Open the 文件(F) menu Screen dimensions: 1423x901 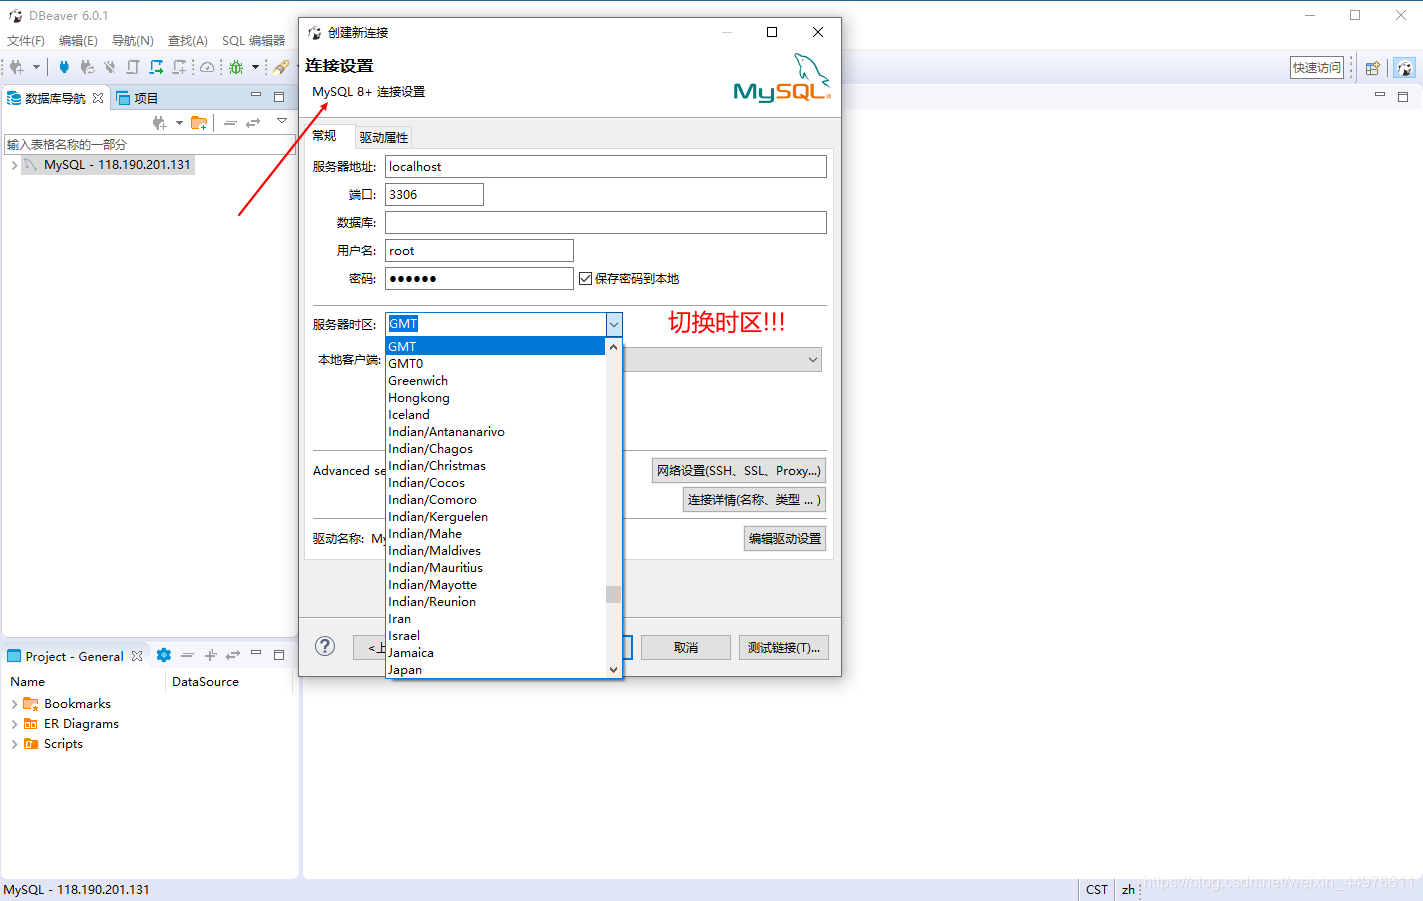pyautogui.click(x=26, y=41)
